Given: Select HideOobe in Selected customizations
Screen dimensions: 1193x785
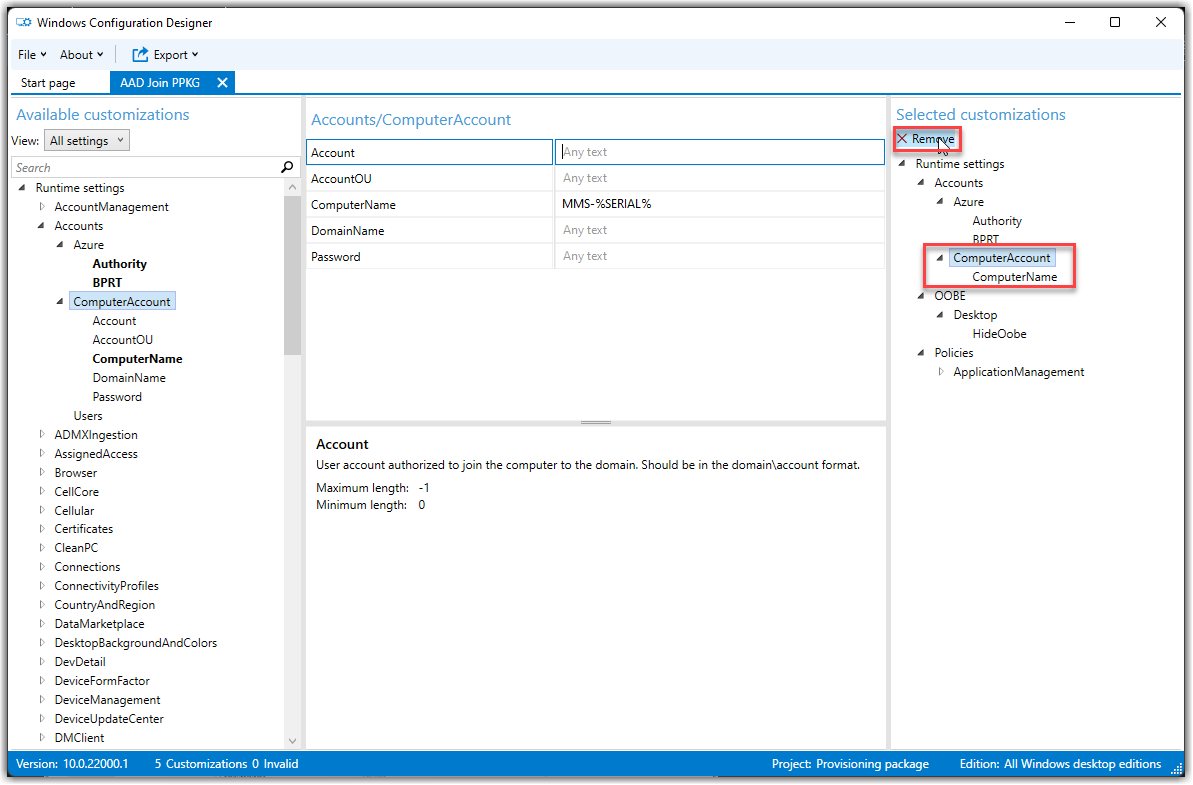Looking at the screenshot, I should click(999, 334).
